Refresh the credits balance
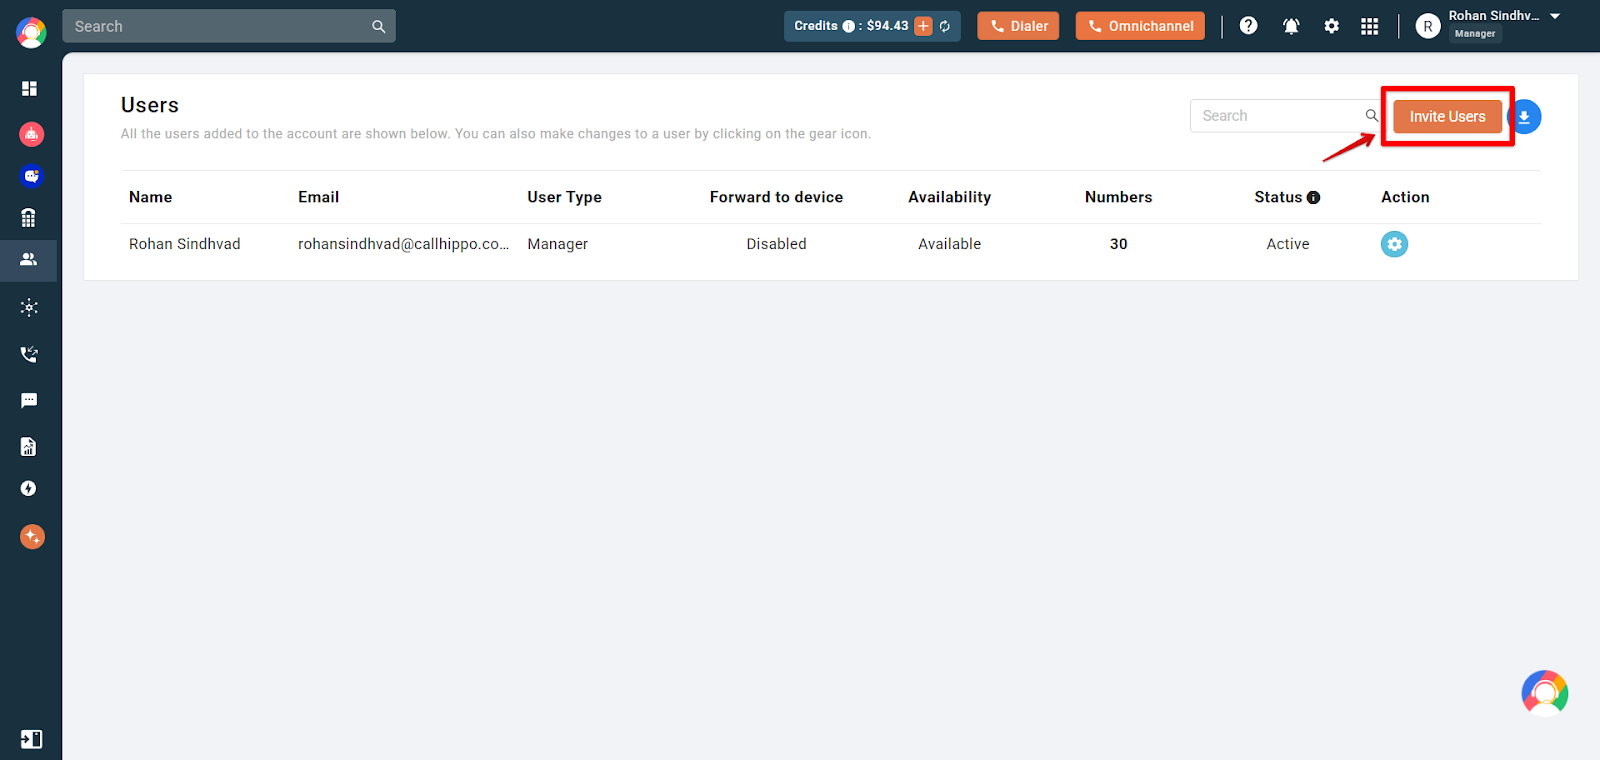The image size is (1600, 760). pos(945,26)
